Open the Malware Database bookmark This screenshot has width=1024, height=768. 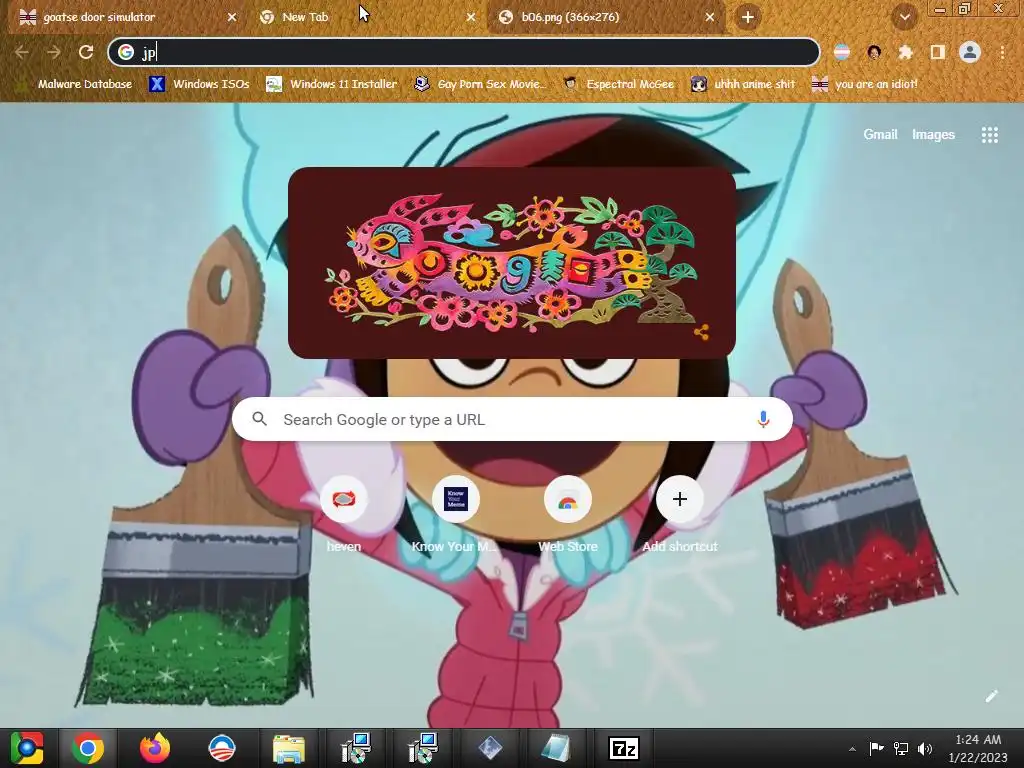[x=75, y=84]
